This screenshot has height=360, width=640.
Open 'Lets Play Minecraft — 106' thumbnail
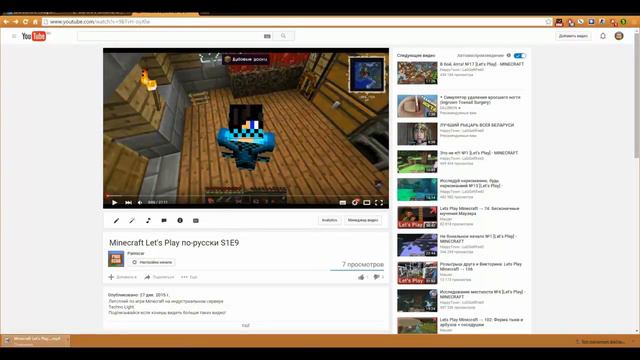(x=417, y=273)
